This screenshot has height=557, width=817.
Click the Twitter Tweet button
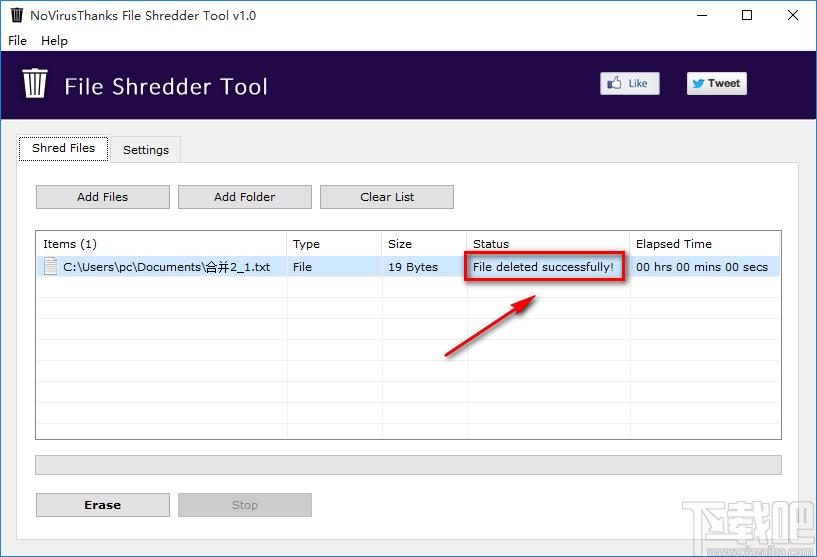[716, 83]
